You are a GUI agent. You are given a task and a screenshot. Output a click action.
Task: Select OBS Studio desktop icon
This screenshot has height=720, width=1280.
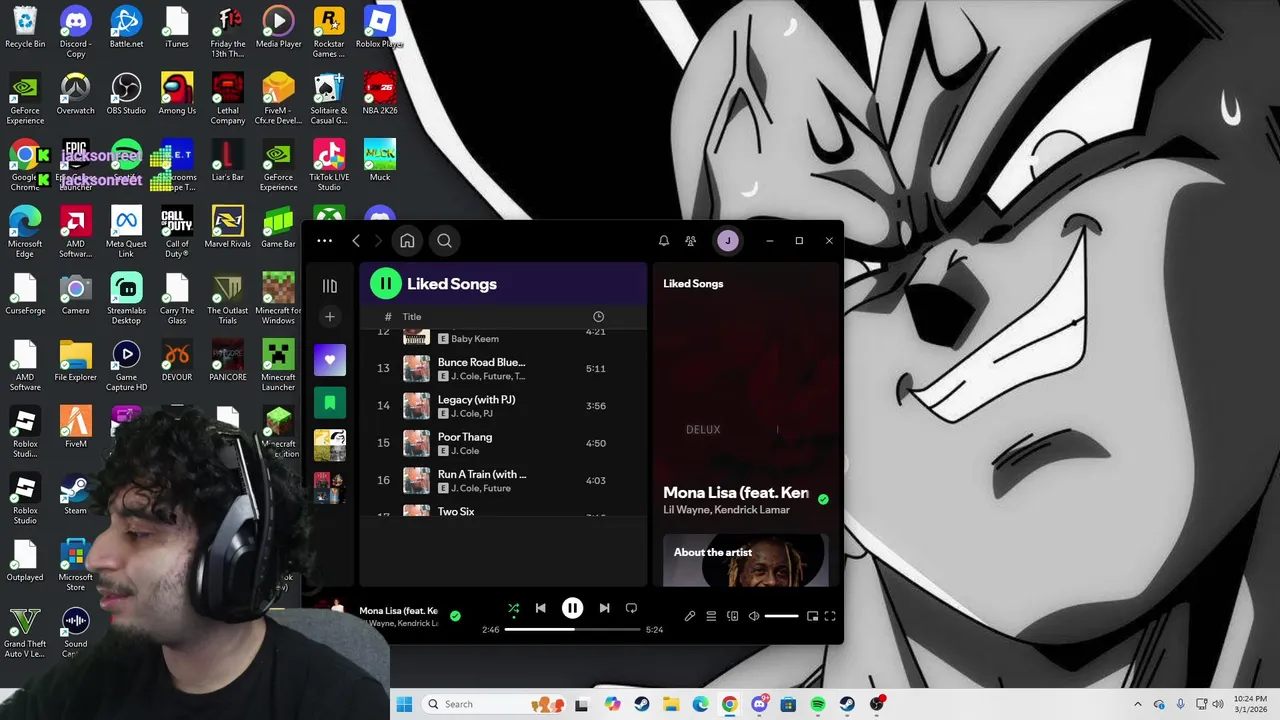click(x=126, y=94)
